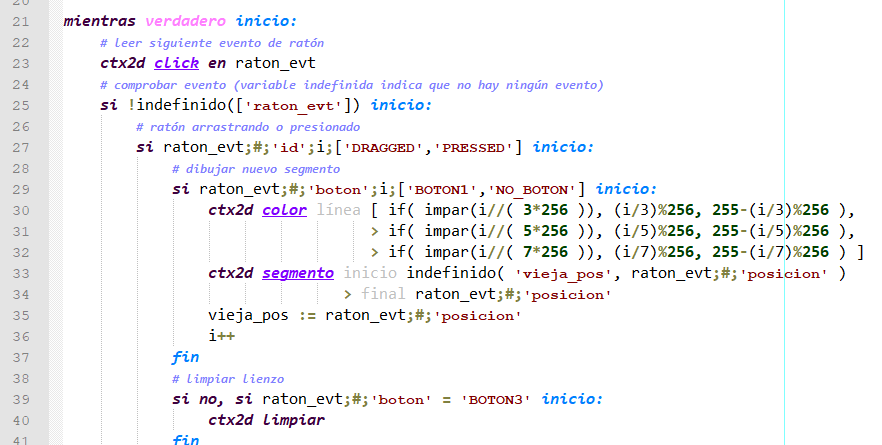This screenshot has width=882, height=445.
Task: Click the 'DRAGGED' string literal
Action: (392, 147)
